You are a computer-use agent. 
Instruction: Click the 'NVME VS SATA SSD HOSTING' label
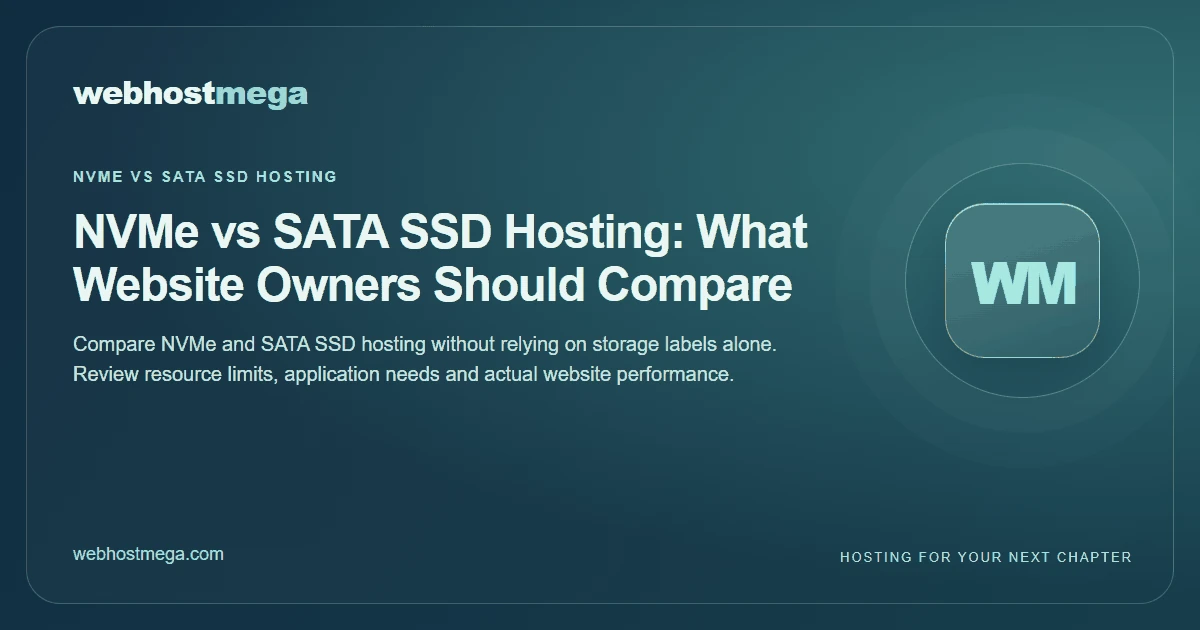tap(205, 176)
